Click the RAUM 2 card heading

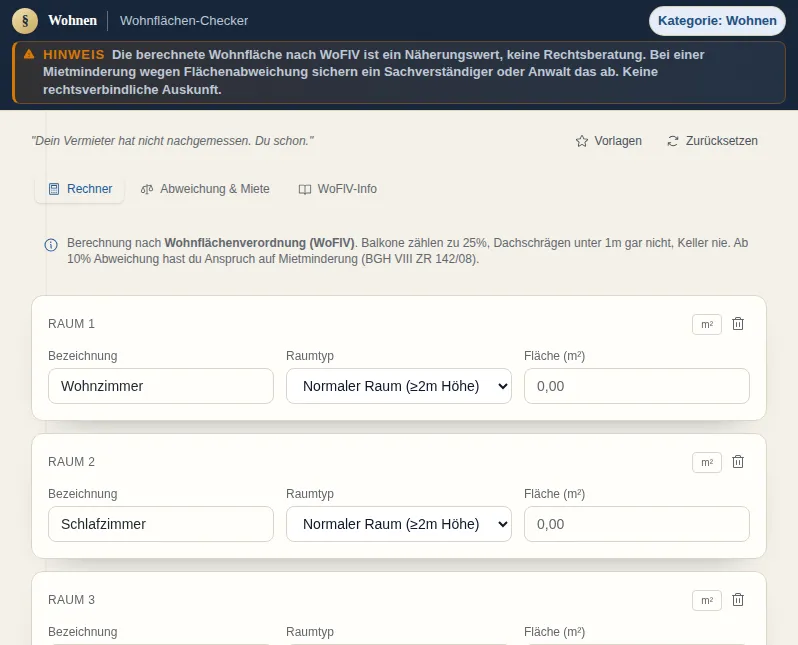71,462
